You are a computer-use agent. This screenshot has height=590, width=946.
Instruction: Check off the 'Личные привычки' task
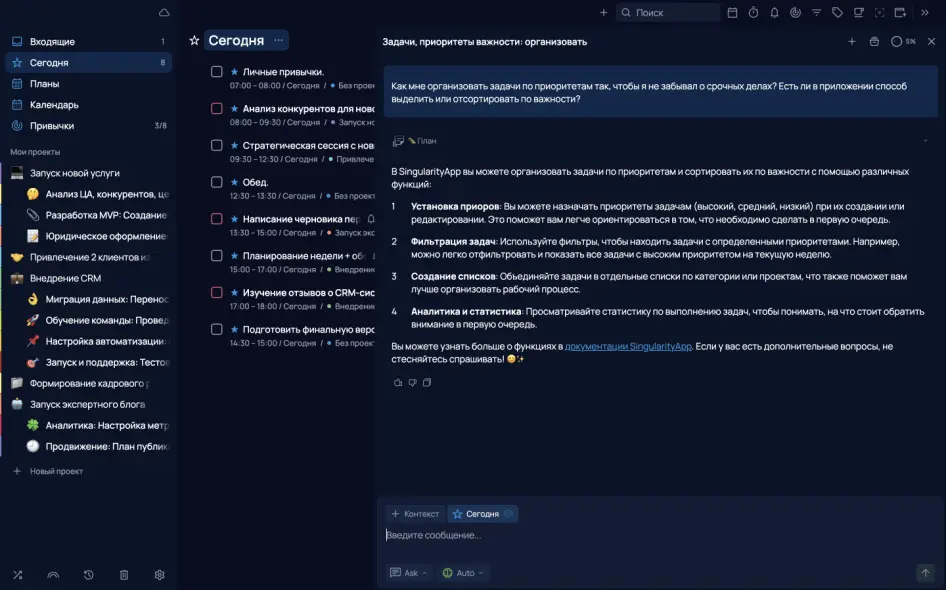coord(216,72)
